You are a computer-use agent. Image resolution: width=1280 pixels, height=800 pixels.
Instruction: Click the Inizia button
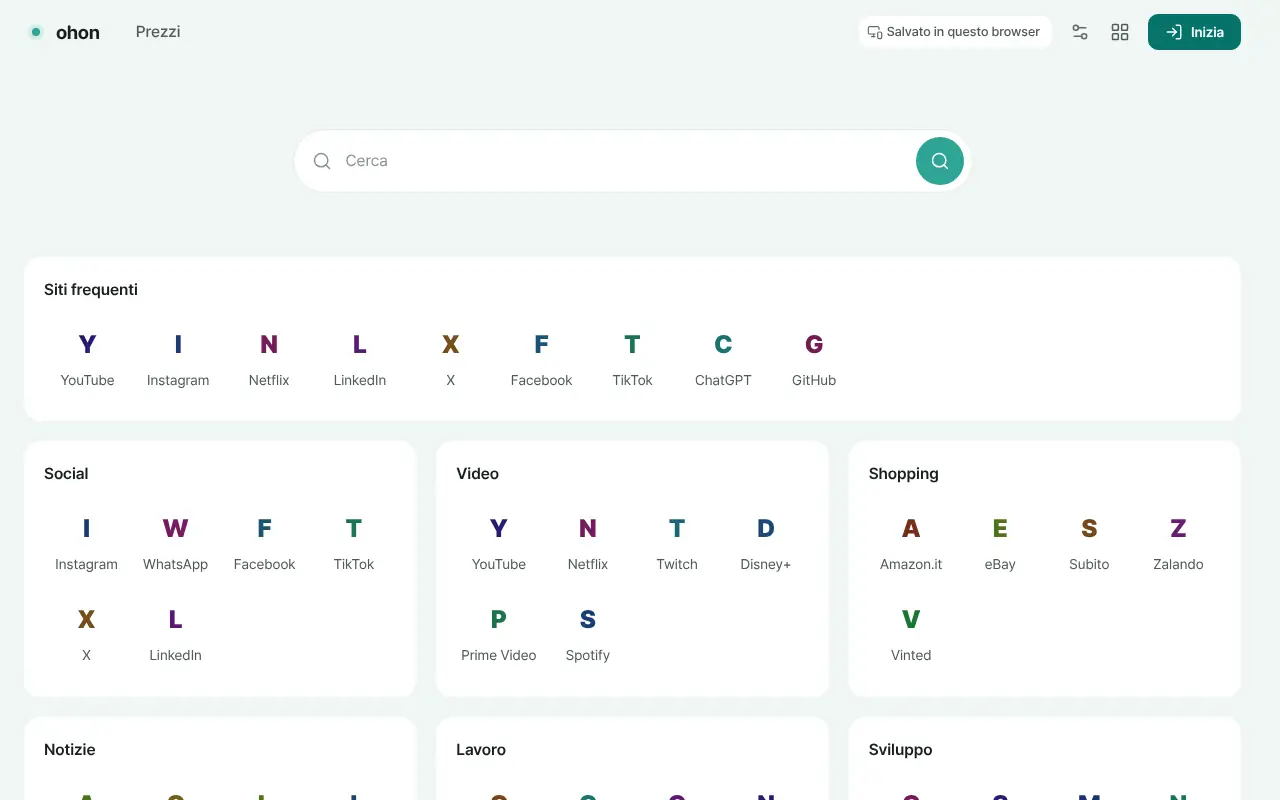(x=1194, y=32)
